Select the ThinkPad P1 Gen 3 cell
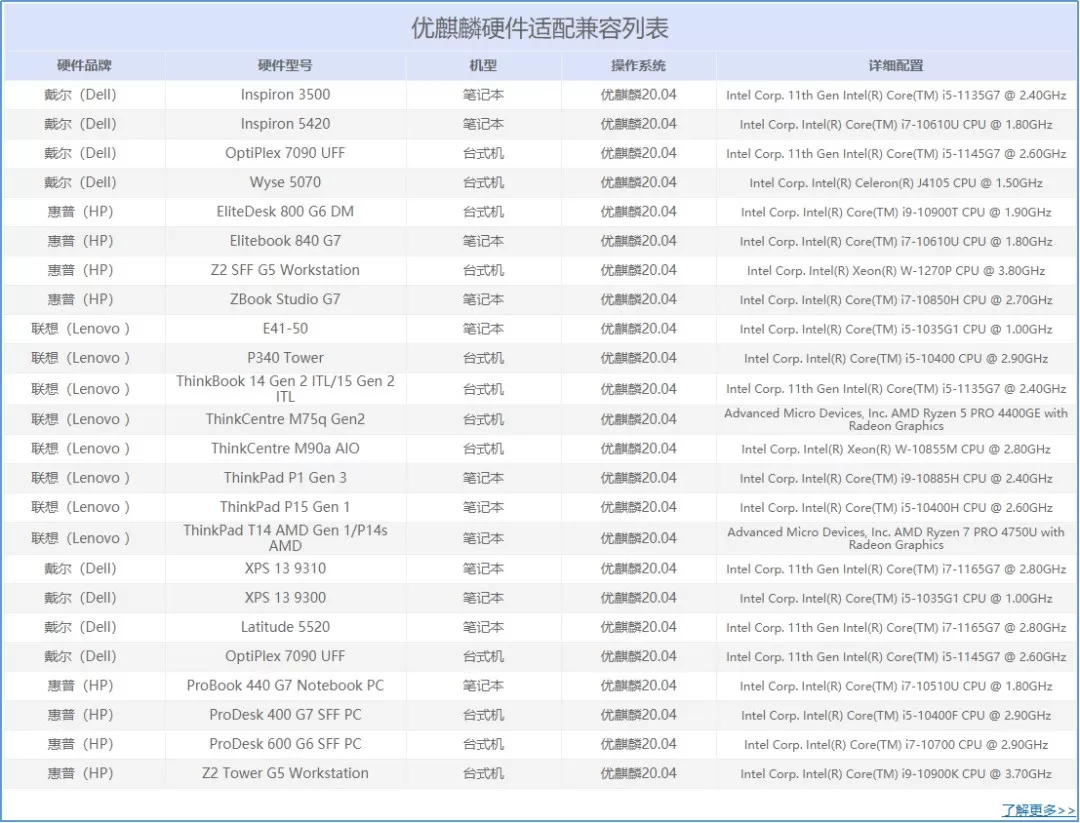Screen dimensions: 1080x823 [285, 478]
